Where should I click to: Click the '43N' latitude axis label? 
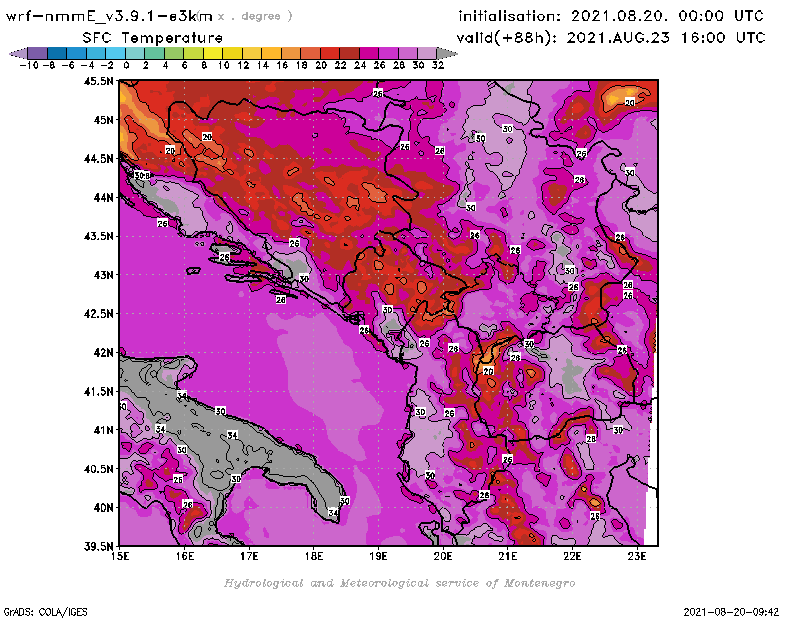tap(104, 275)
